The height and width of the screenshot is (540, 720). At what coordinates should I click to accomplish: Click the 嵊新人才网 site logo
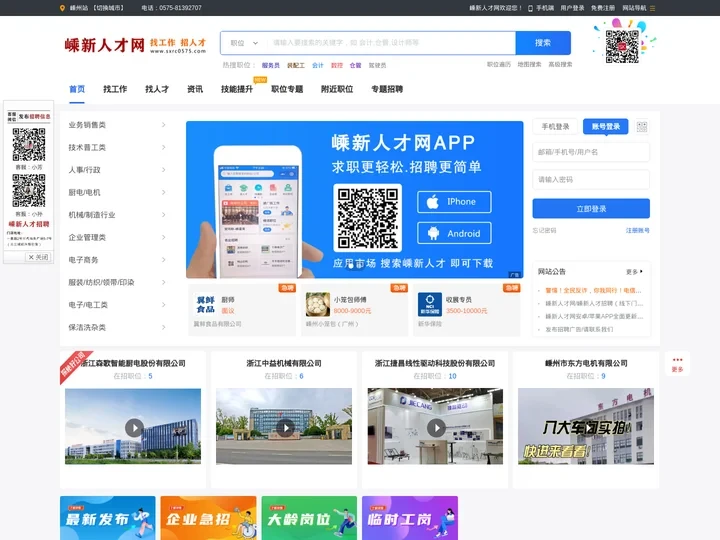[135, 45]
